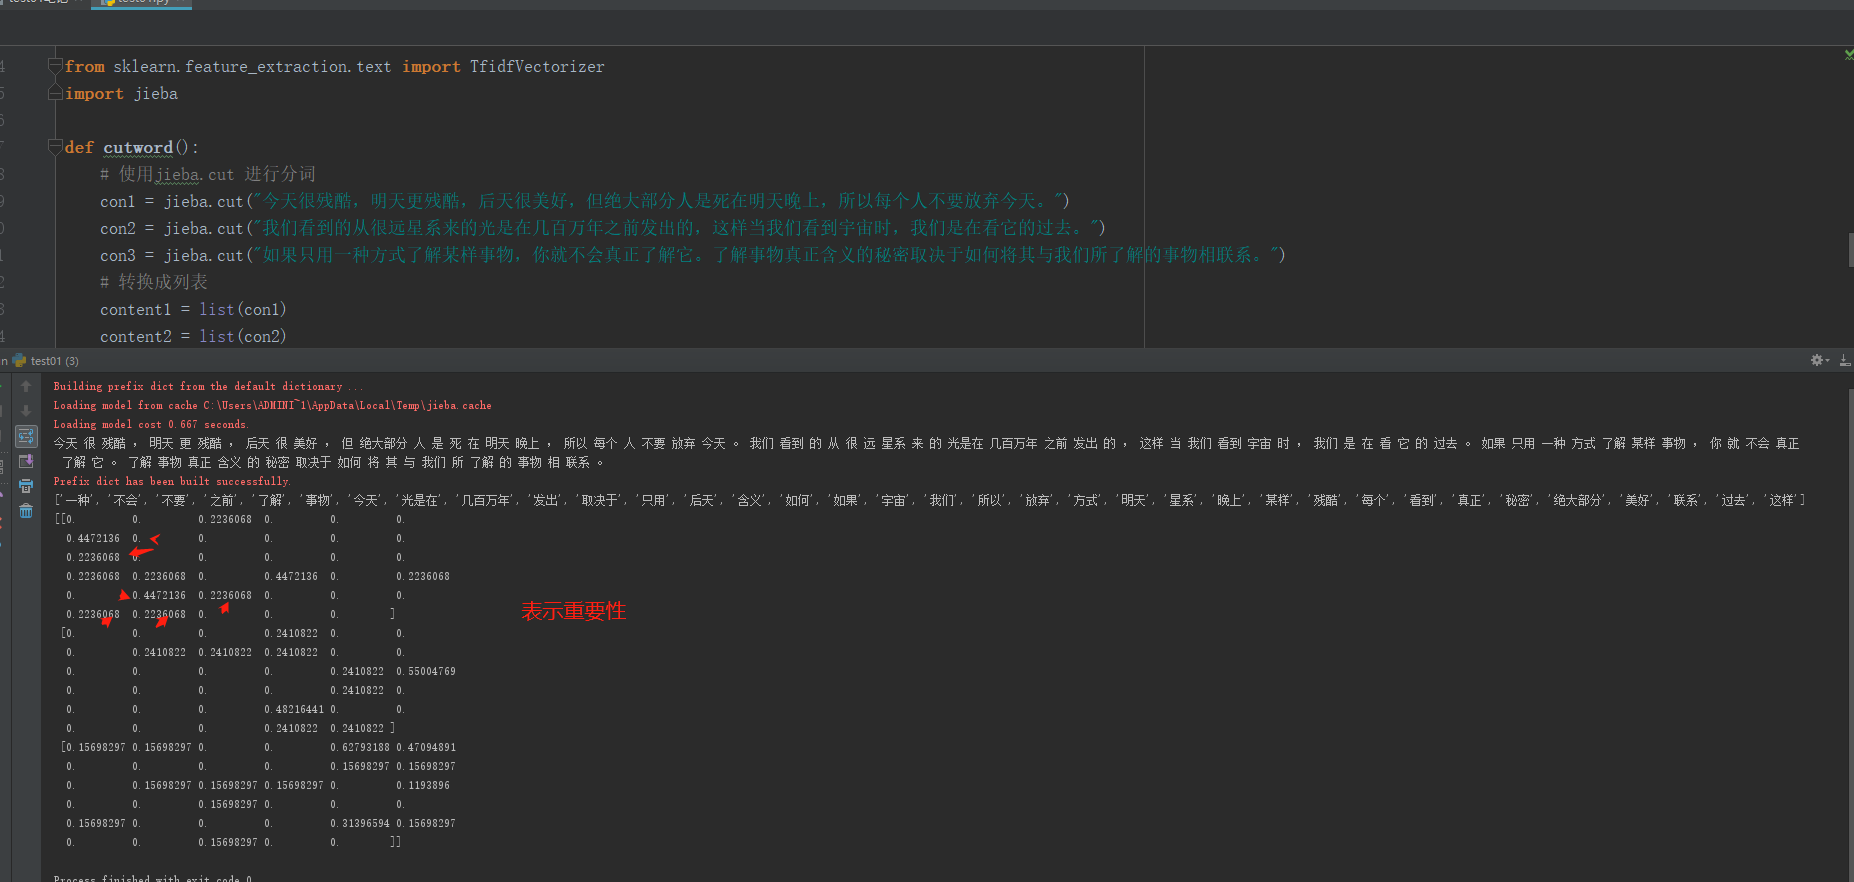Viewport: 1854px width, 882px height.
Task: Click the Up the Stack Trace arrow
Action: click(x=26, y=386)
